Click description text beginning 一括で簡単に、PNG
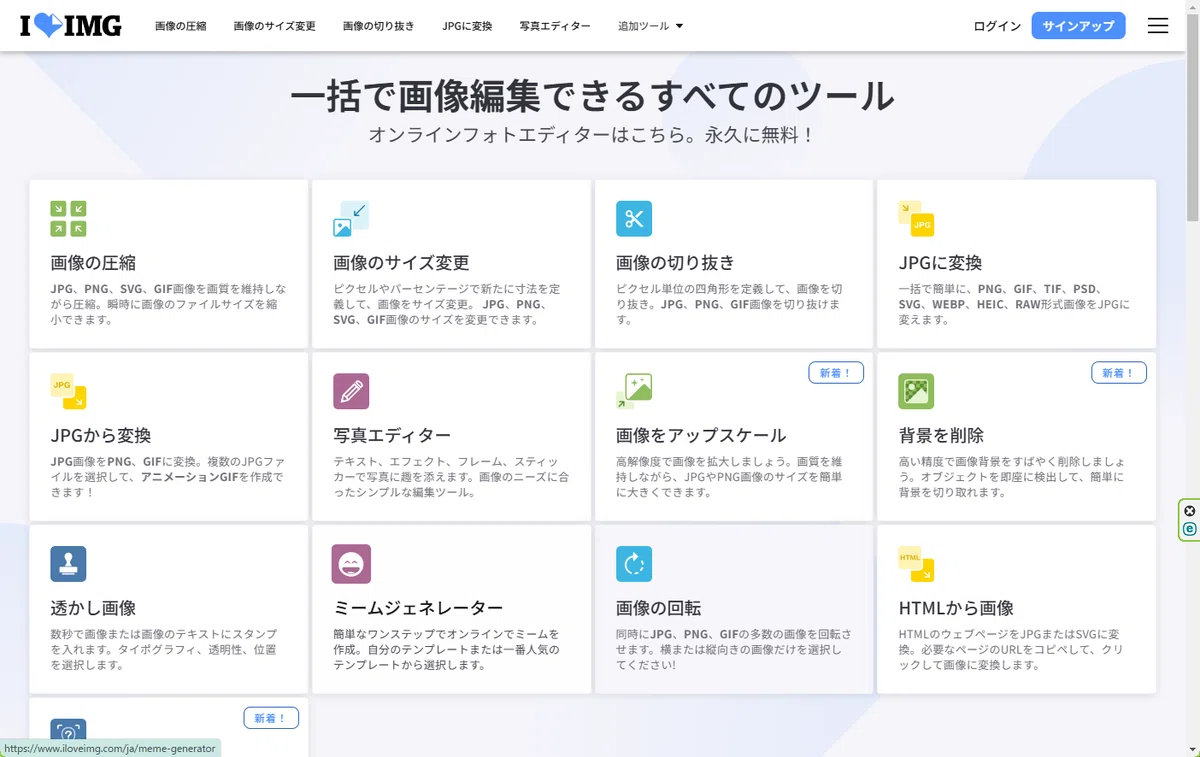The height and width of the screenshot is (757, 1200). (x=1014, y=304)
